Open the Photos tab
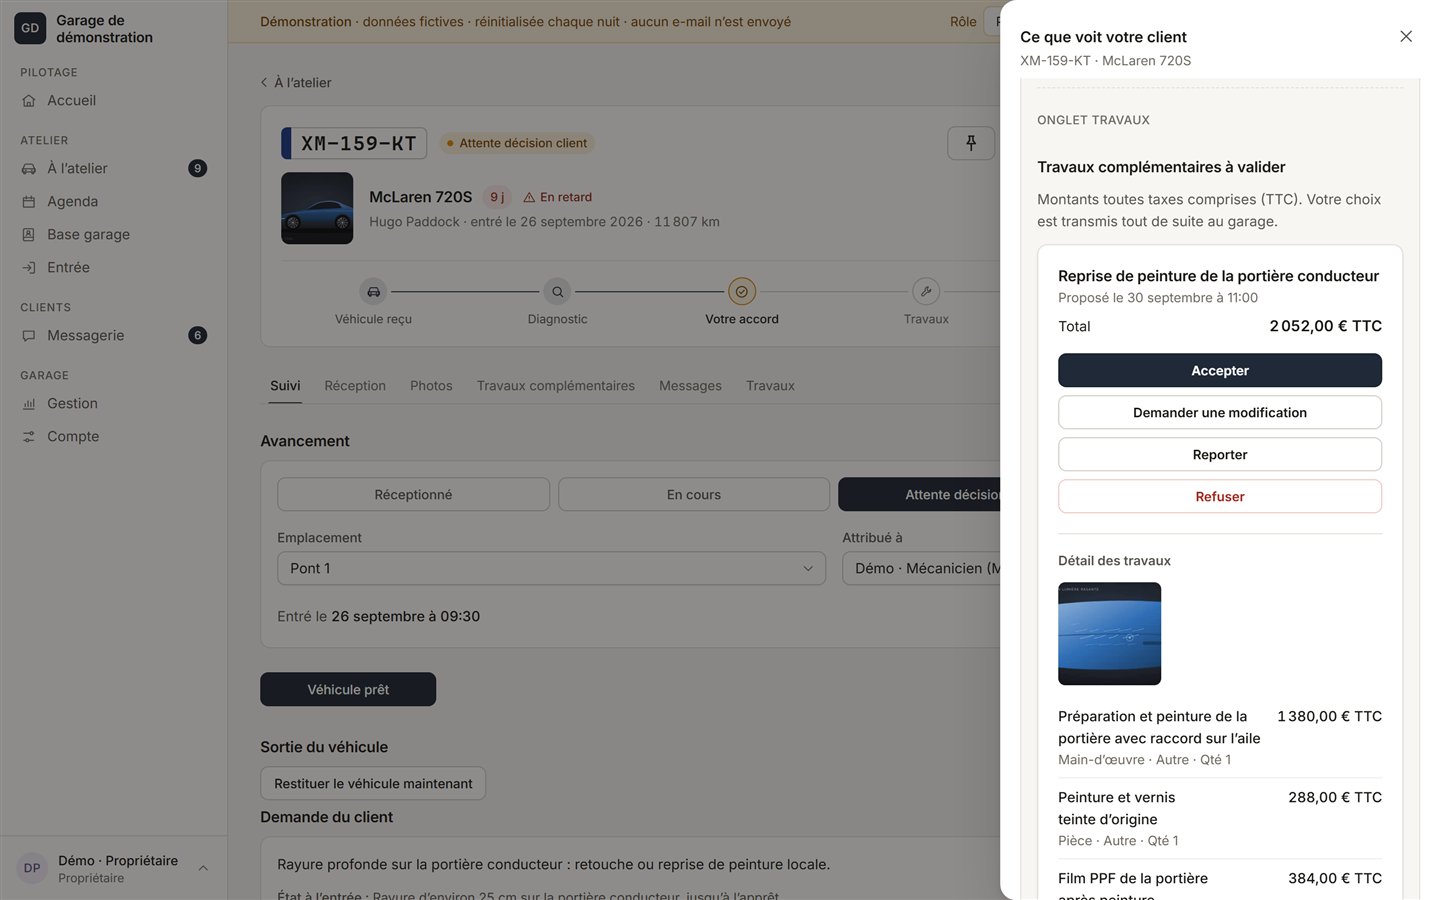The image size is (1440, 900). (431, 386)
